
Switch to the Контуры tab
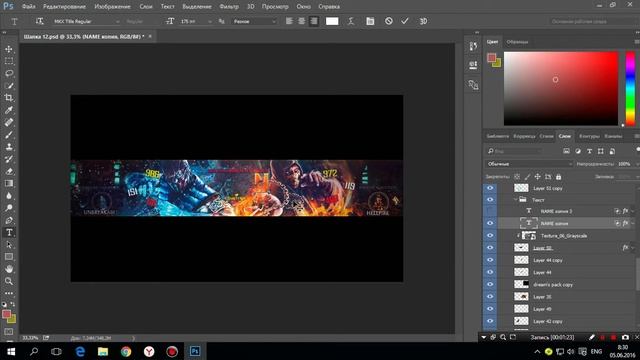tap(589, 136)
